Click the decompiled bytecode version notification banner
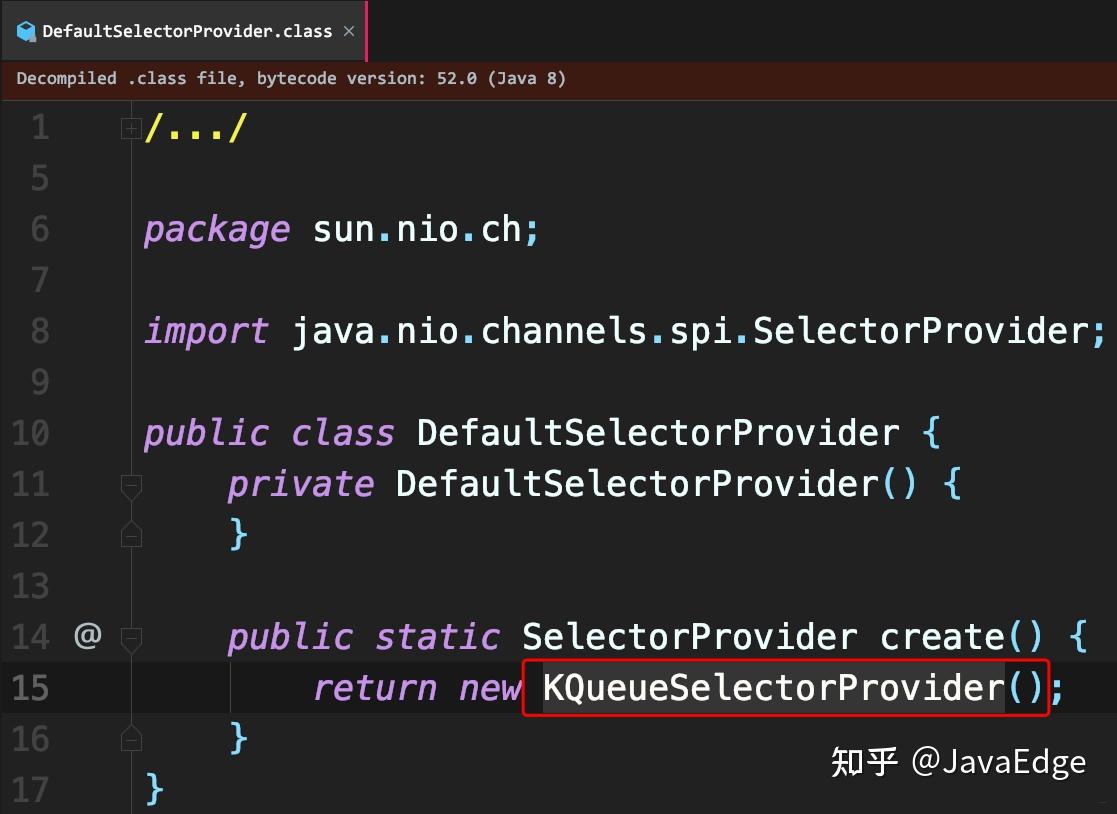The height and width of the screenshot is (814, 1117). click(x=290, y=78)
